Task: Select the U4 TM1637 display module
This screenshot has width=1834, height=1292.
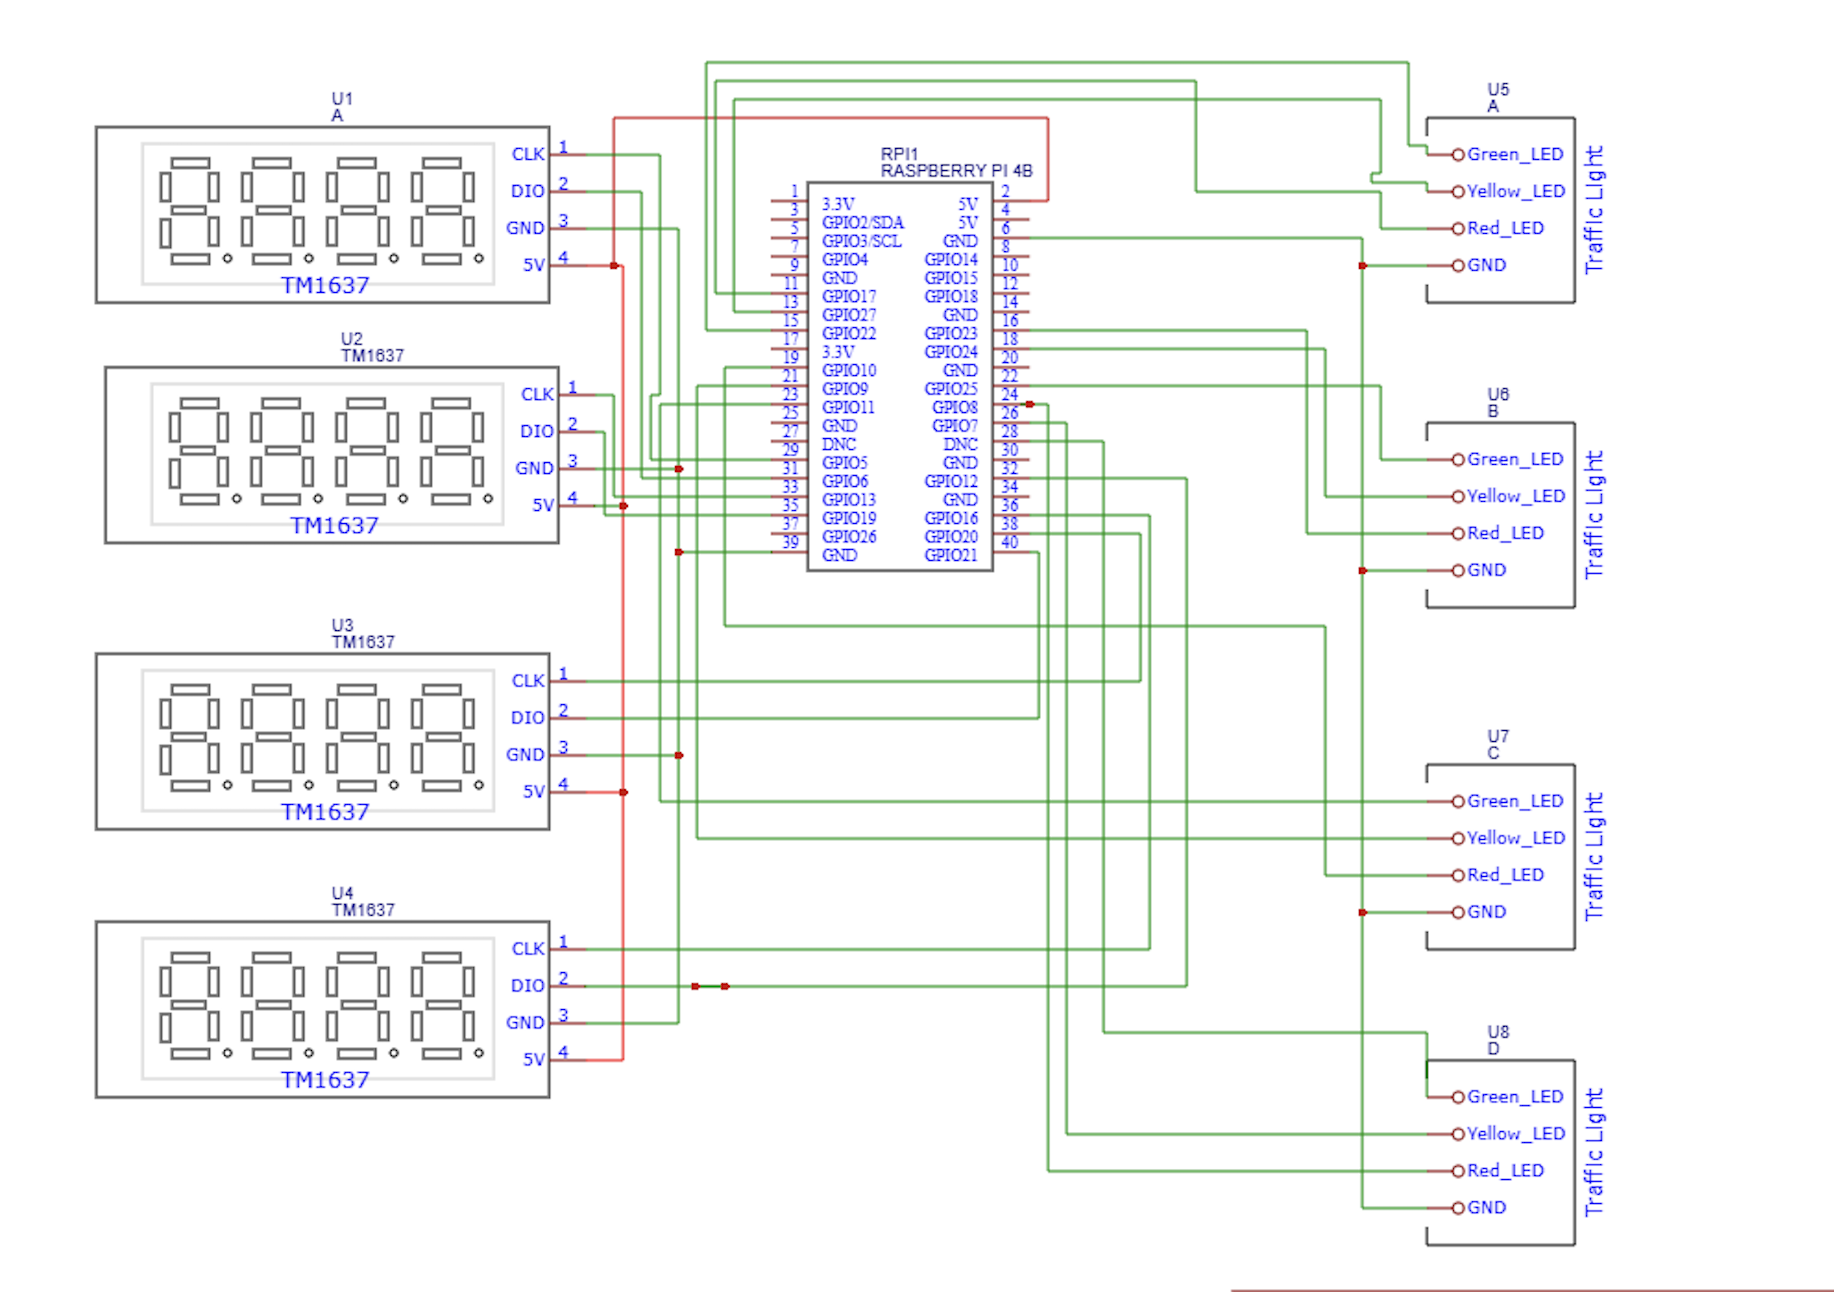Action: [320, 1009]
